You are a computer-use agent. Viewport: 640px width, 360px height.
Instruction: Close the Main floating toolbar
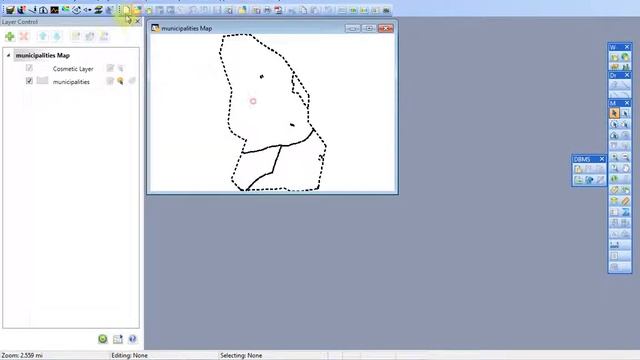(x=627, y=103)
